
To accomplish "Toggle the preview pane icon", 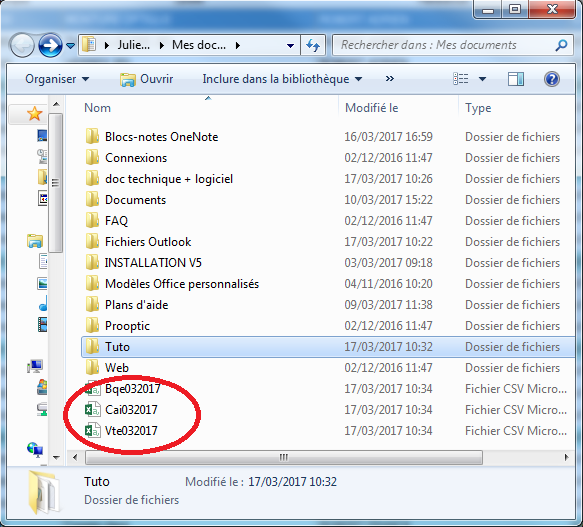I will [516, 79].
